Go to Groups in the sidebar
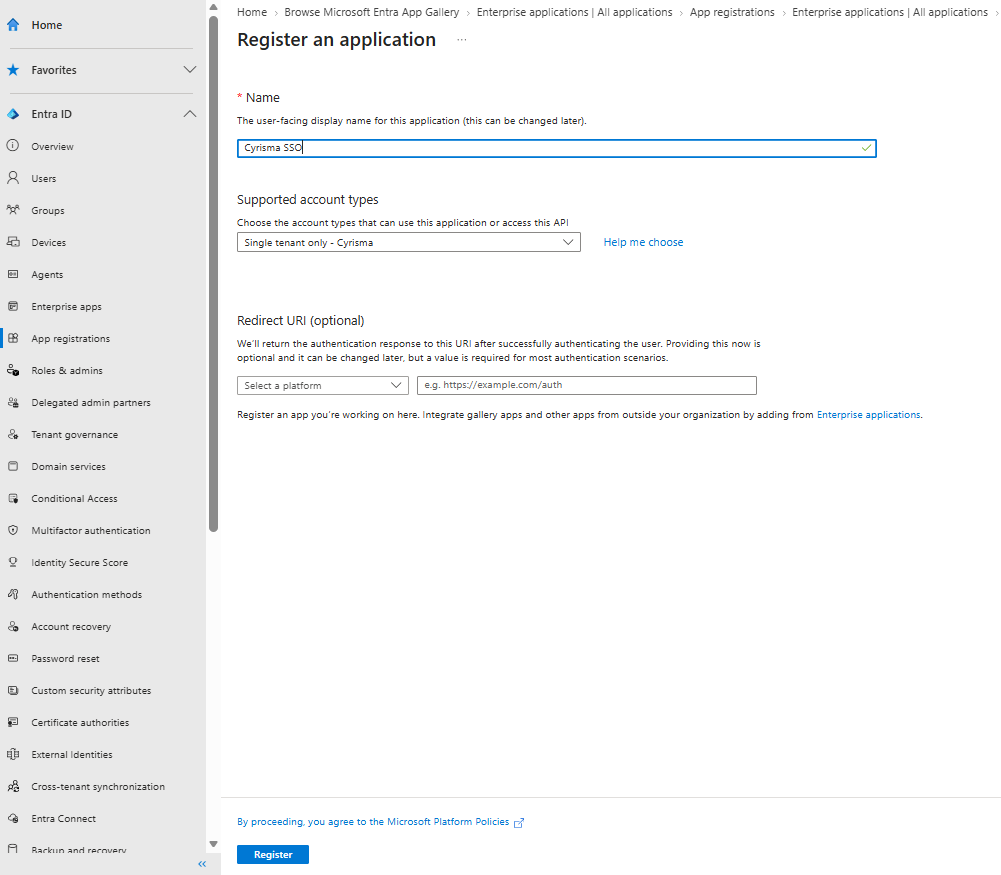The image size is (1001, 875). [48, 211]
